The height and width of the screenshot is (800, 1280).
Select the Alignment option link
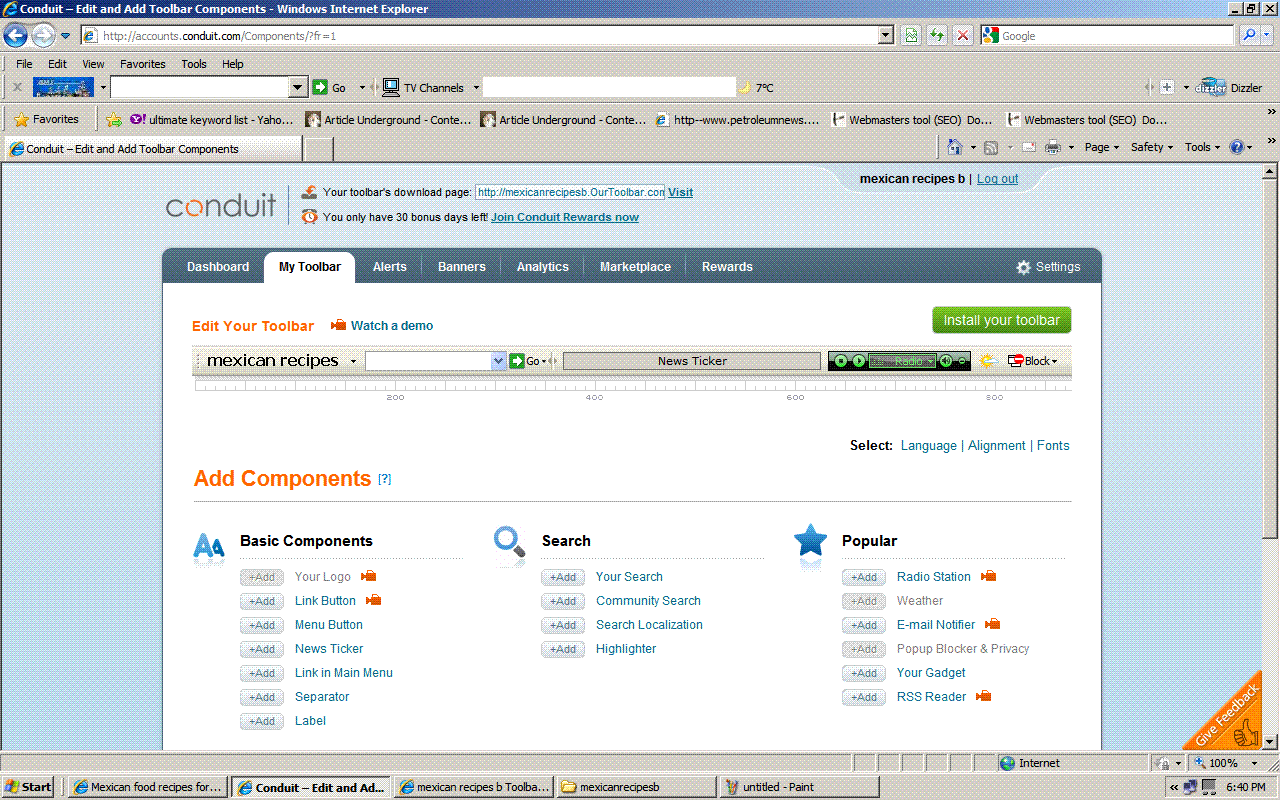(x=997, y=446)
